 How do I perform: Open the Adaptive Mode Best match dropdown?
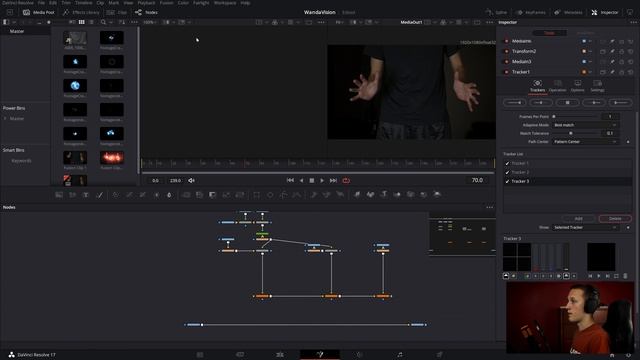pyautogui.click(x=585, y=125)
